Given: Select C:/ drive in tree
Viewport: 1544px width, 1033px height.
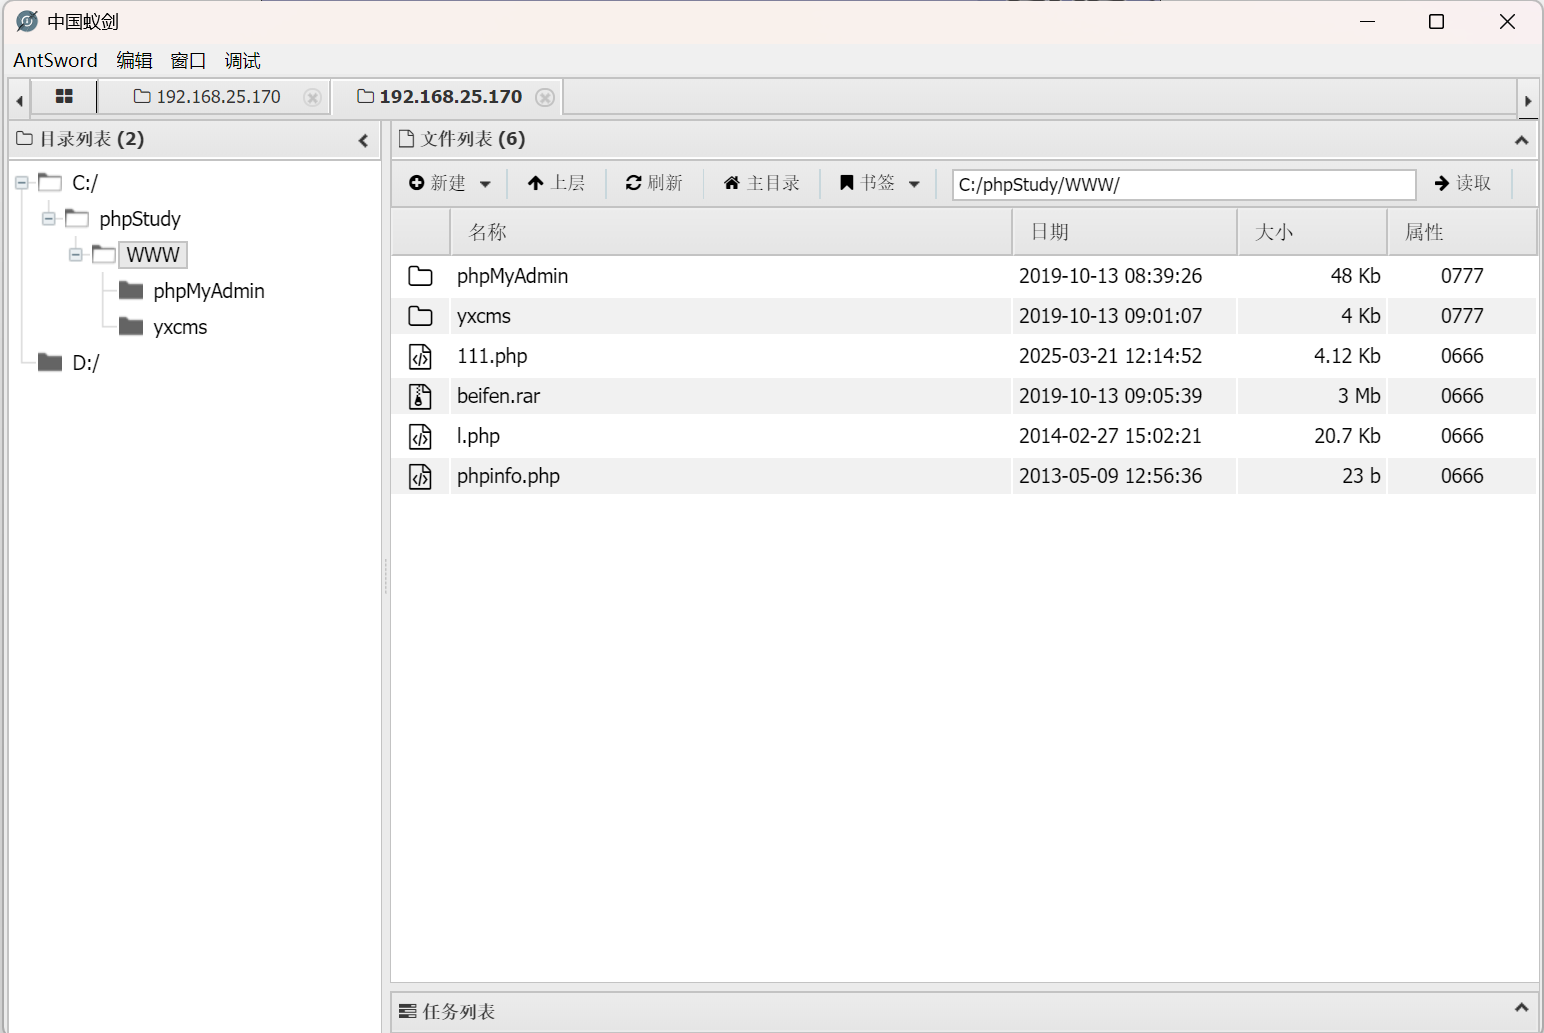Looking at the screenshot, I should click(x=85, y=183).
